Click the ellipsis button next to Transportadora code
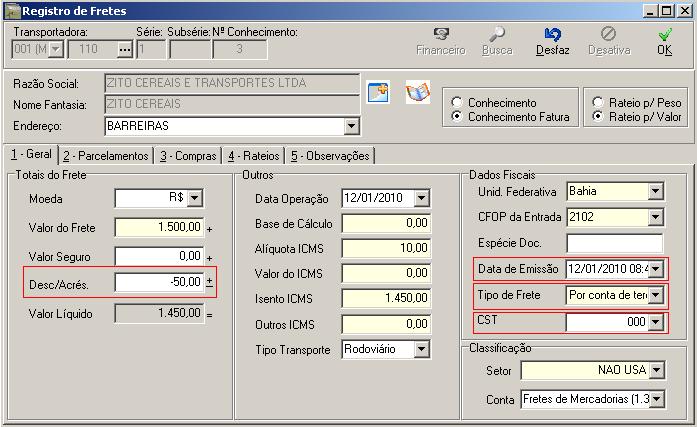This screenshot has height=427, width=697. tap(124, 48)
